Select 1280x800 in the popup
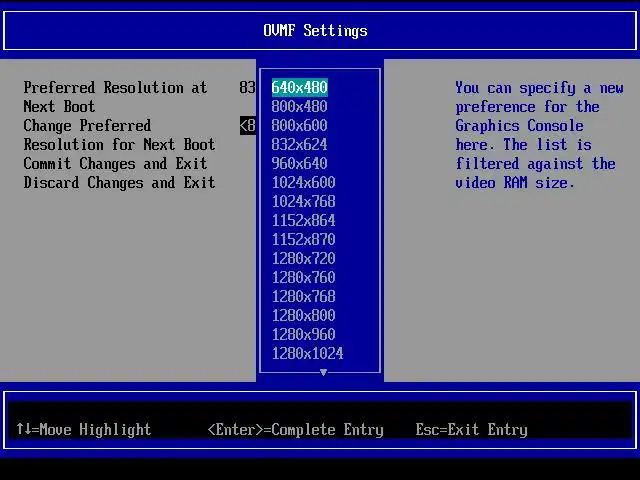Viewport: 640px width, 480px height. (304, 315)
